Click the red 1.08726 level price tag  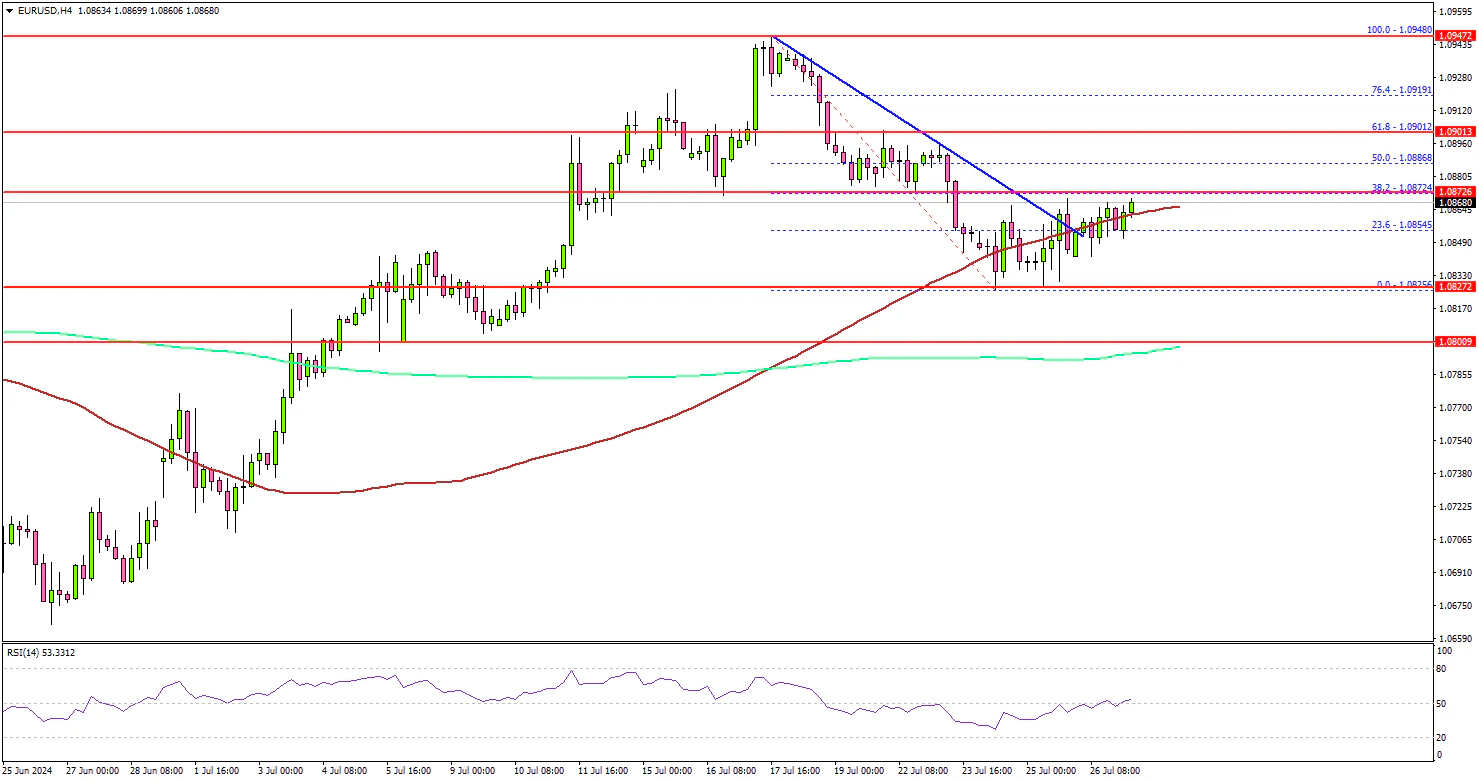point(1455,191)
